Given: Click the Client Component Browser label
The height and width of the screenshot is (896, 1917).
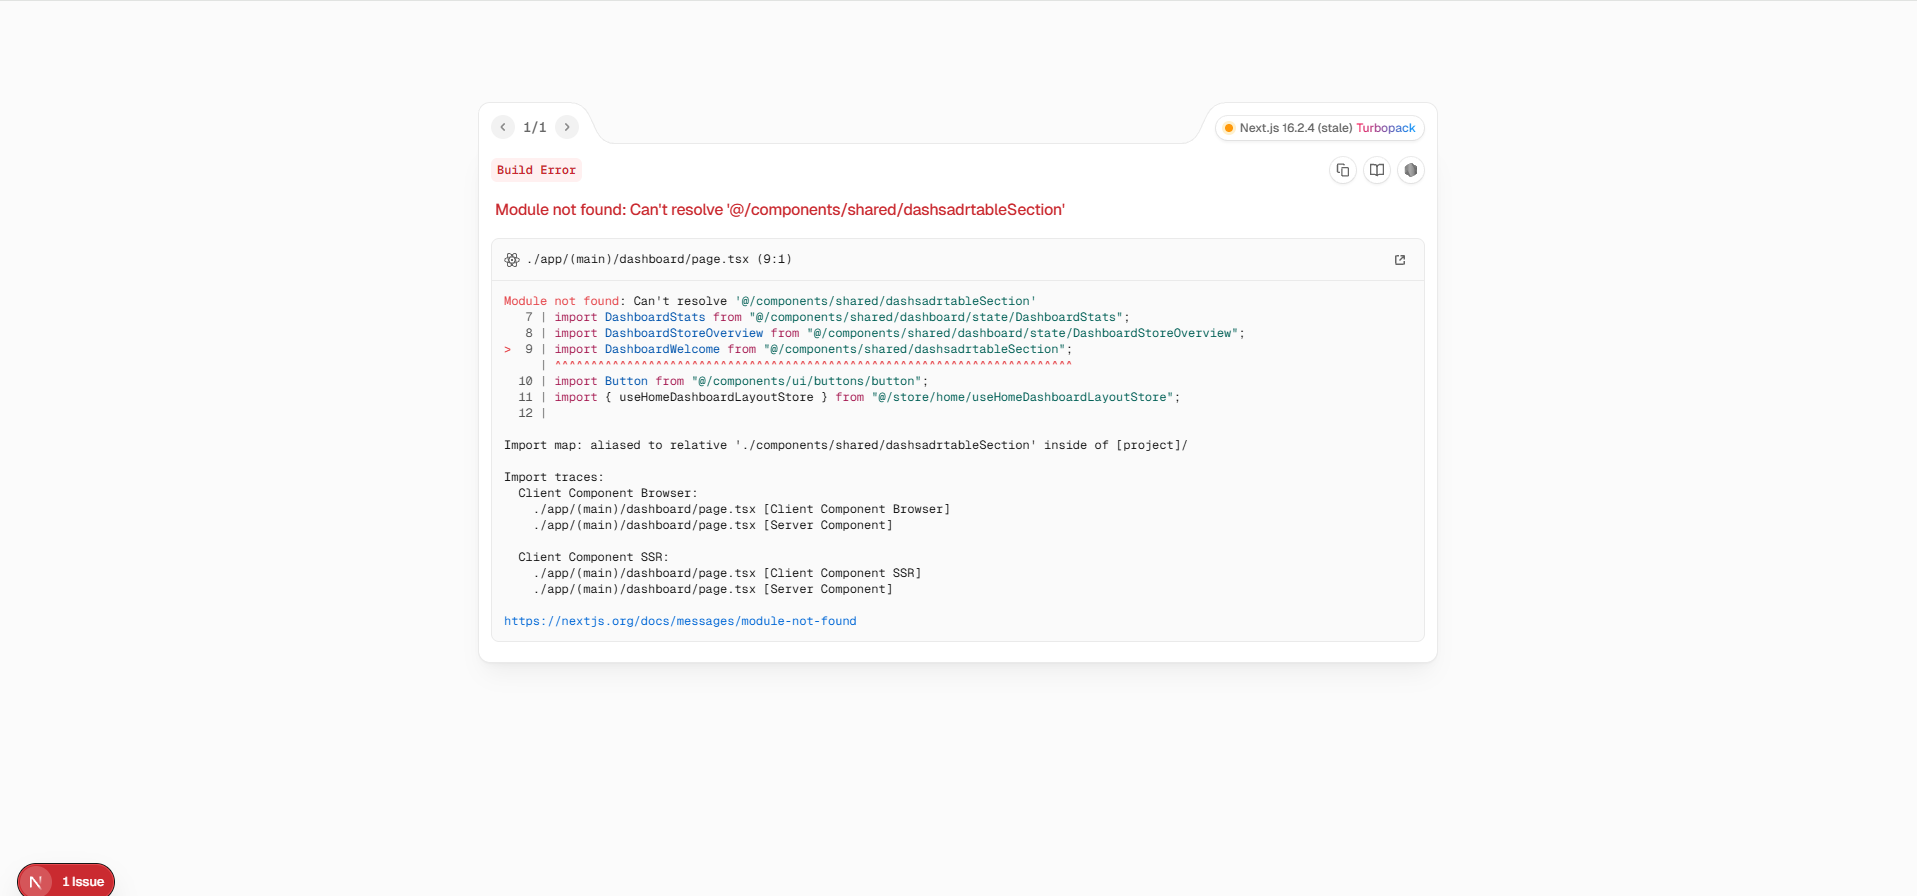Looking at the screenshot, I should click(x=608, y=493).
